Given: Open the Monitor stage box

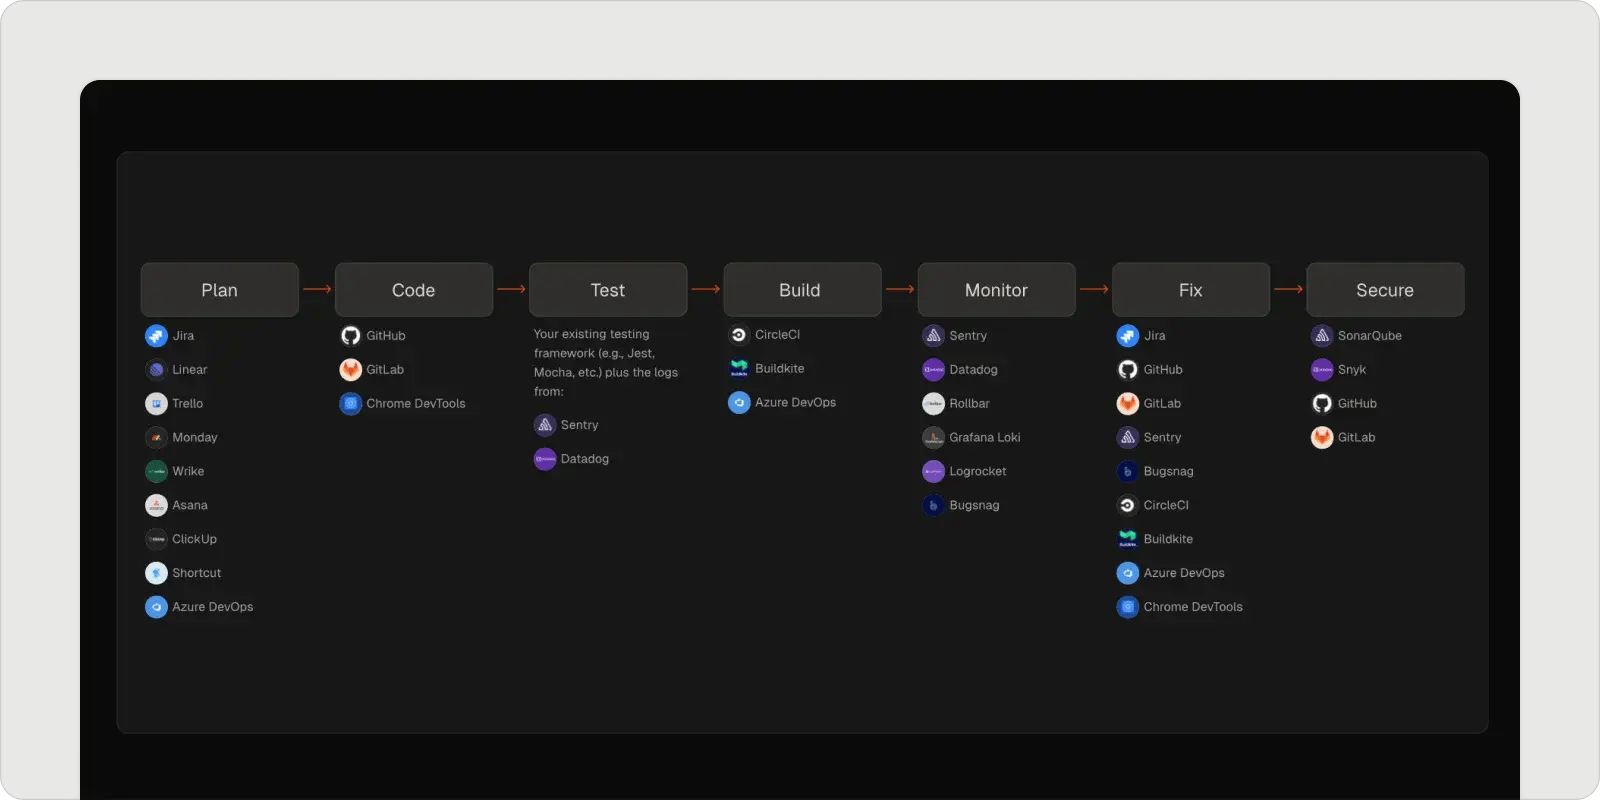Looking at the screenshot, I should click(996, 290).
